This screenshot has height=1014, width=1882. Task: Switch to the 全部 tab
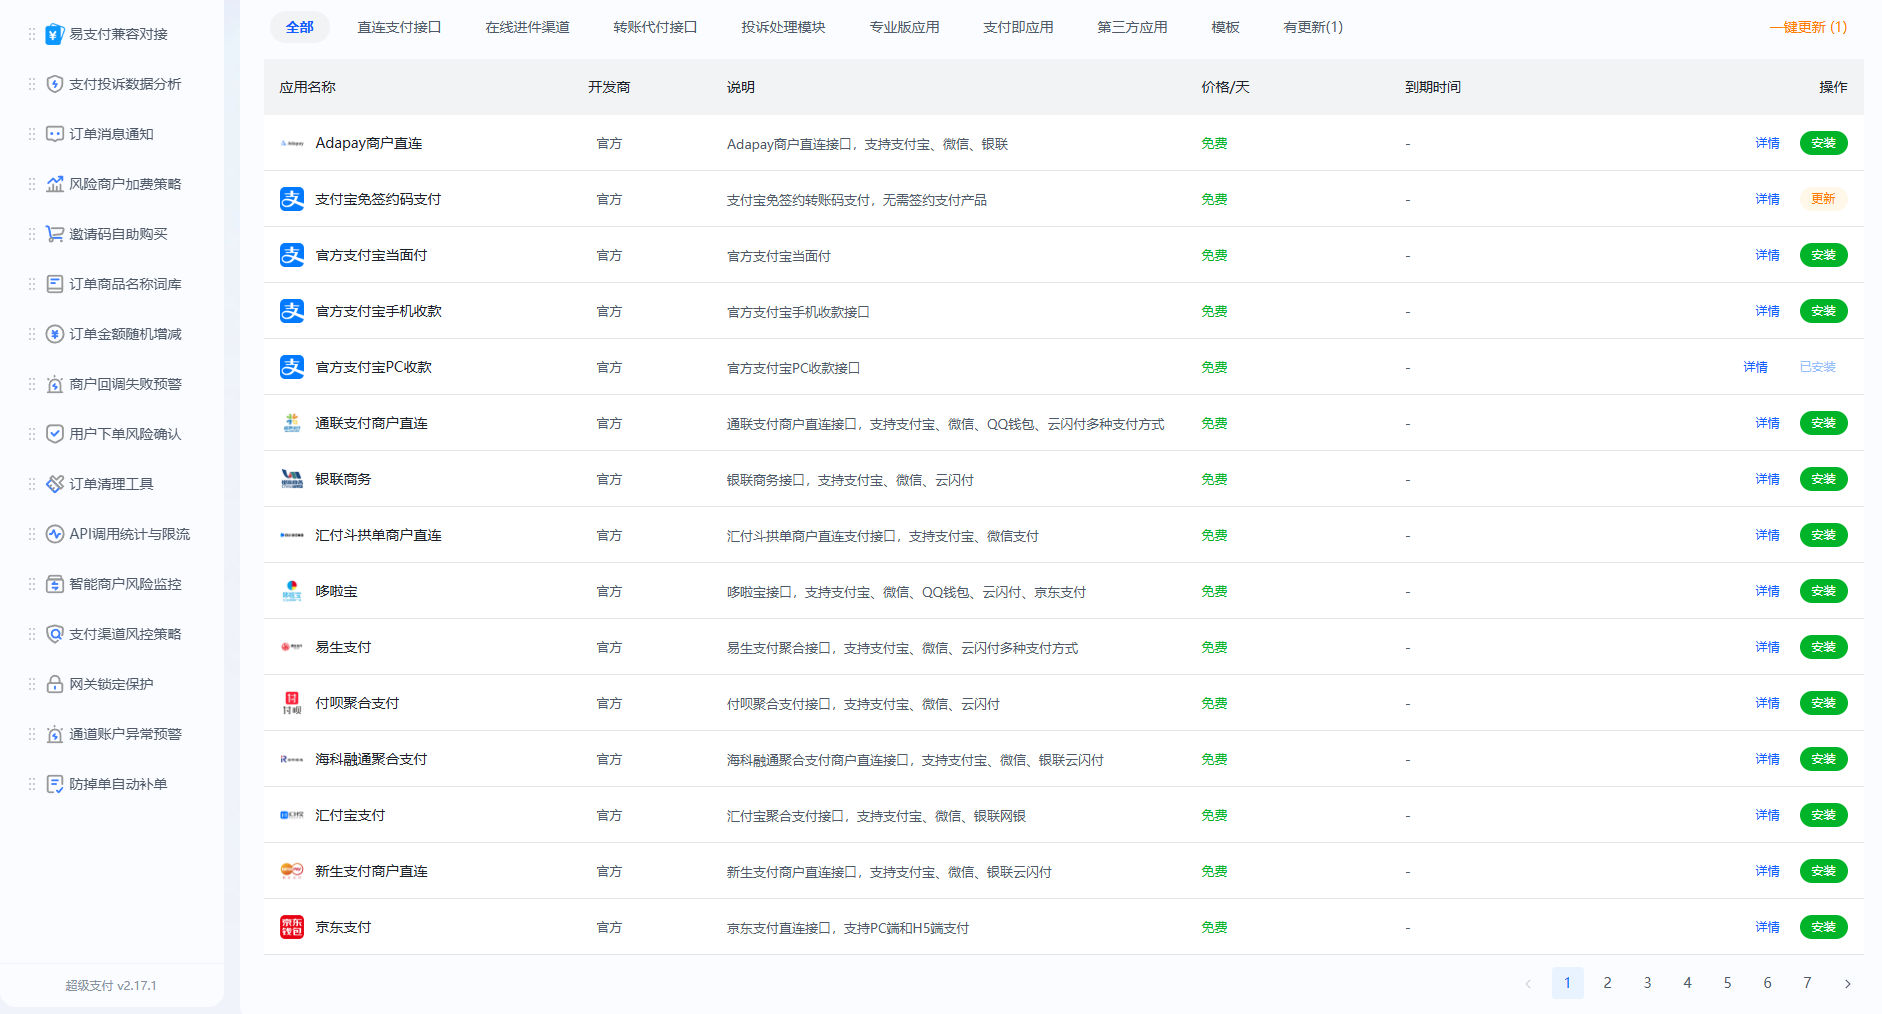pos(300,27)
